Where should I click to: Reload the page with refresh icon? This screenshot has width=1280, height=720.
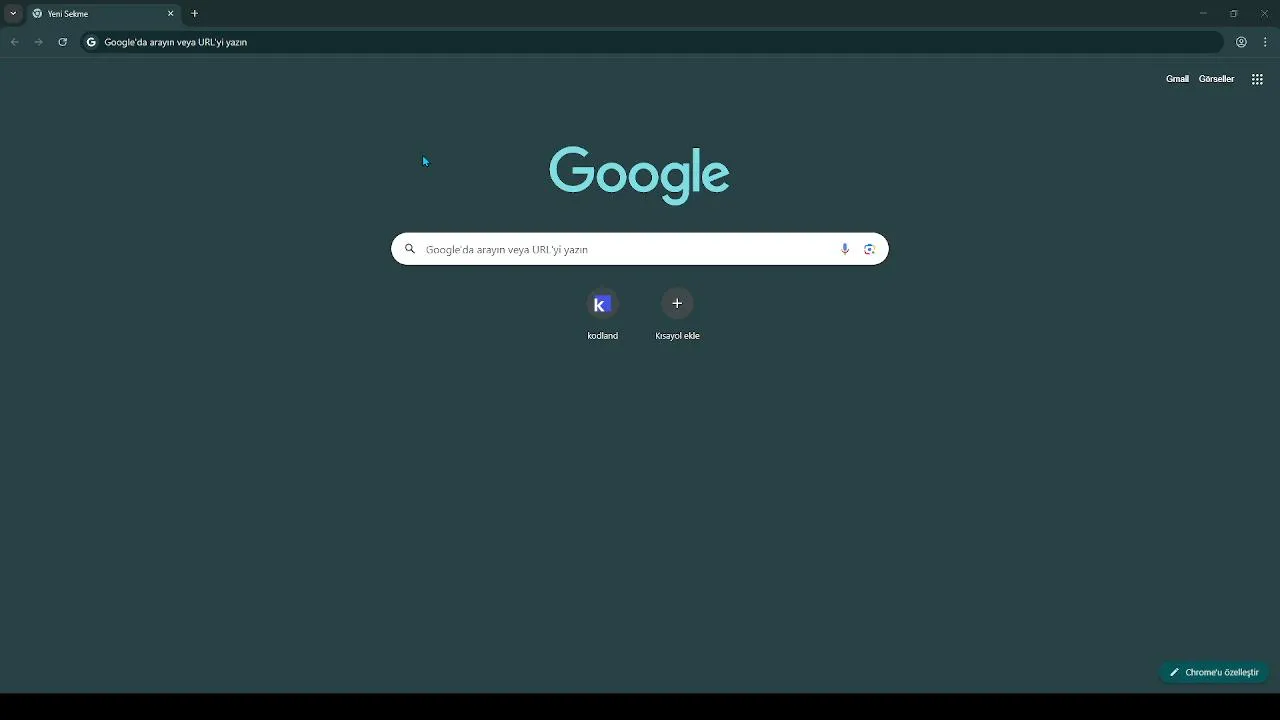pyautogui.click(x=62, y=42)
